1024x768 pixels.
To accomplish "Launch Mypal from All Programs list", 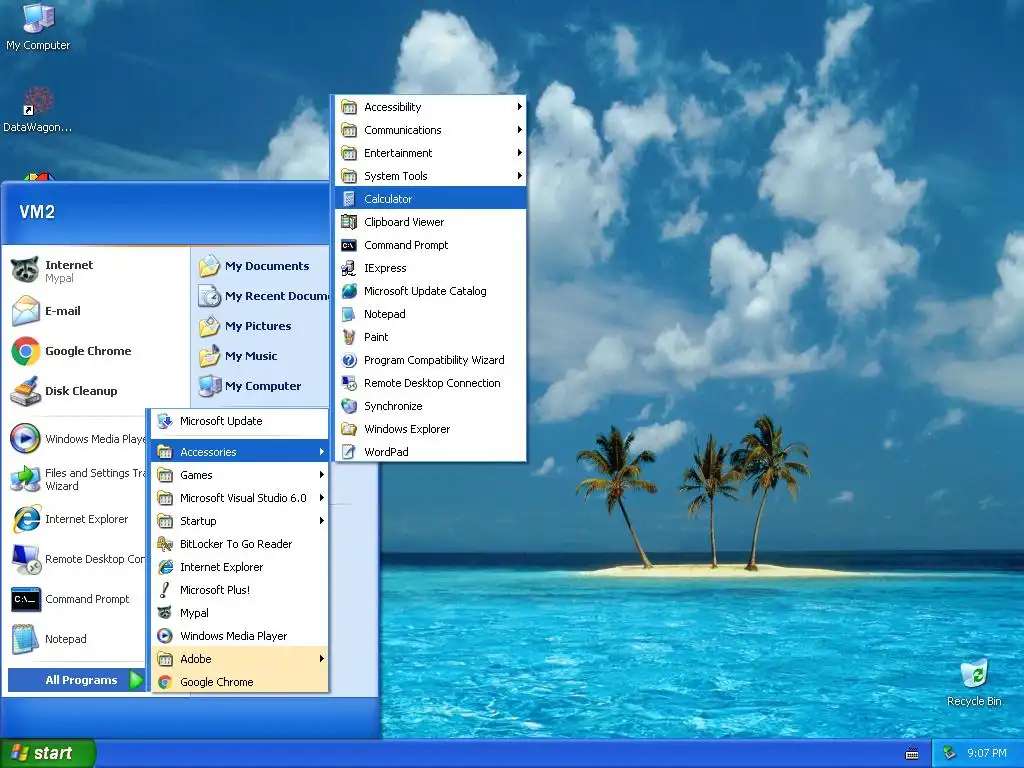I will [x=240, y=613].
